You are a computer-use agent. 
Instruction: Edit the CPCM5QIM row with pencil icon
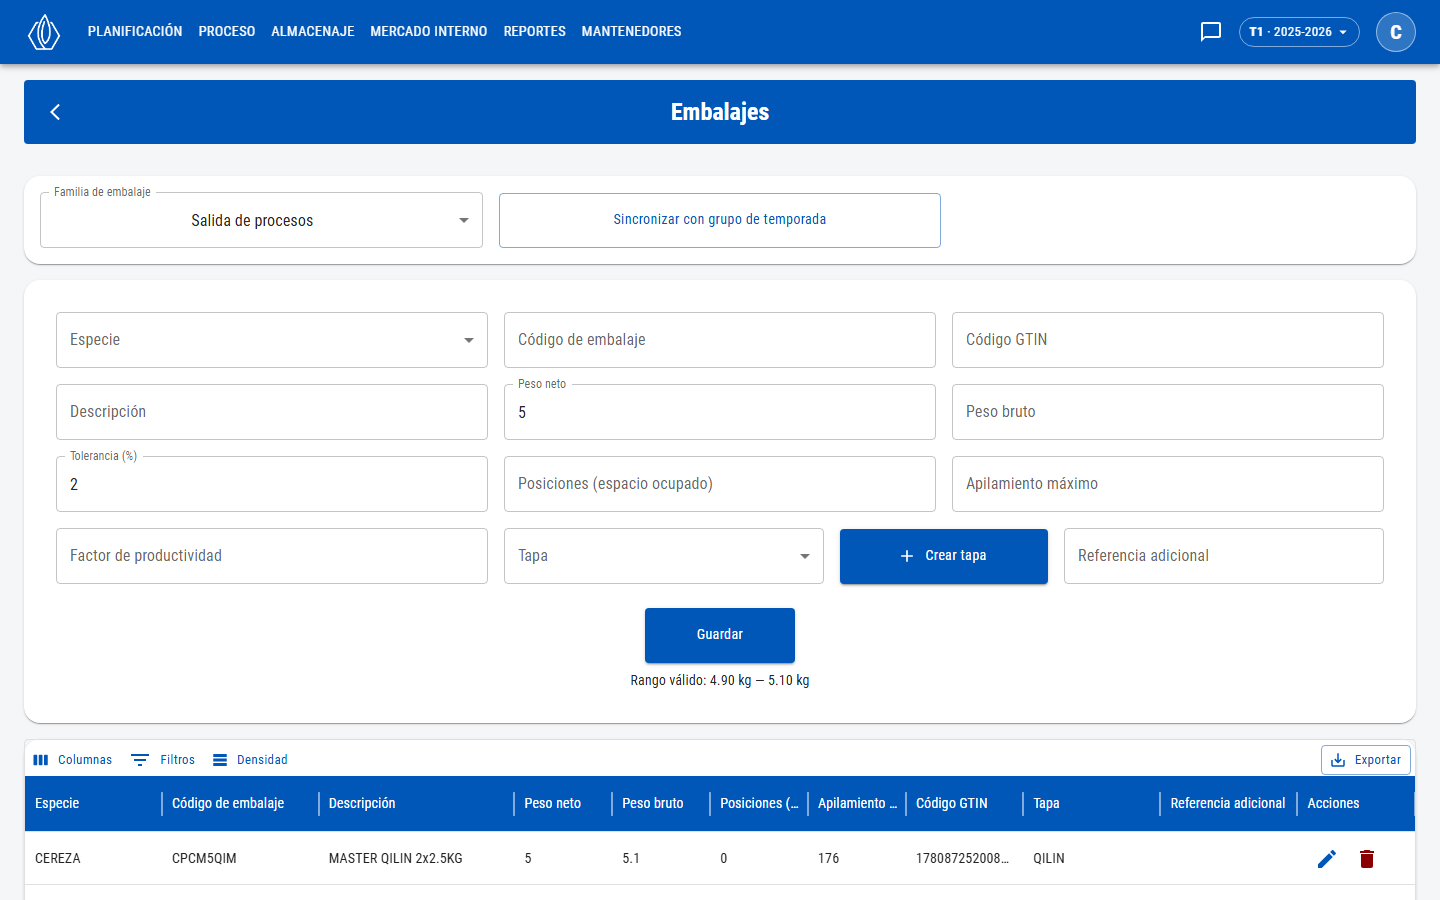[1327, 859]
